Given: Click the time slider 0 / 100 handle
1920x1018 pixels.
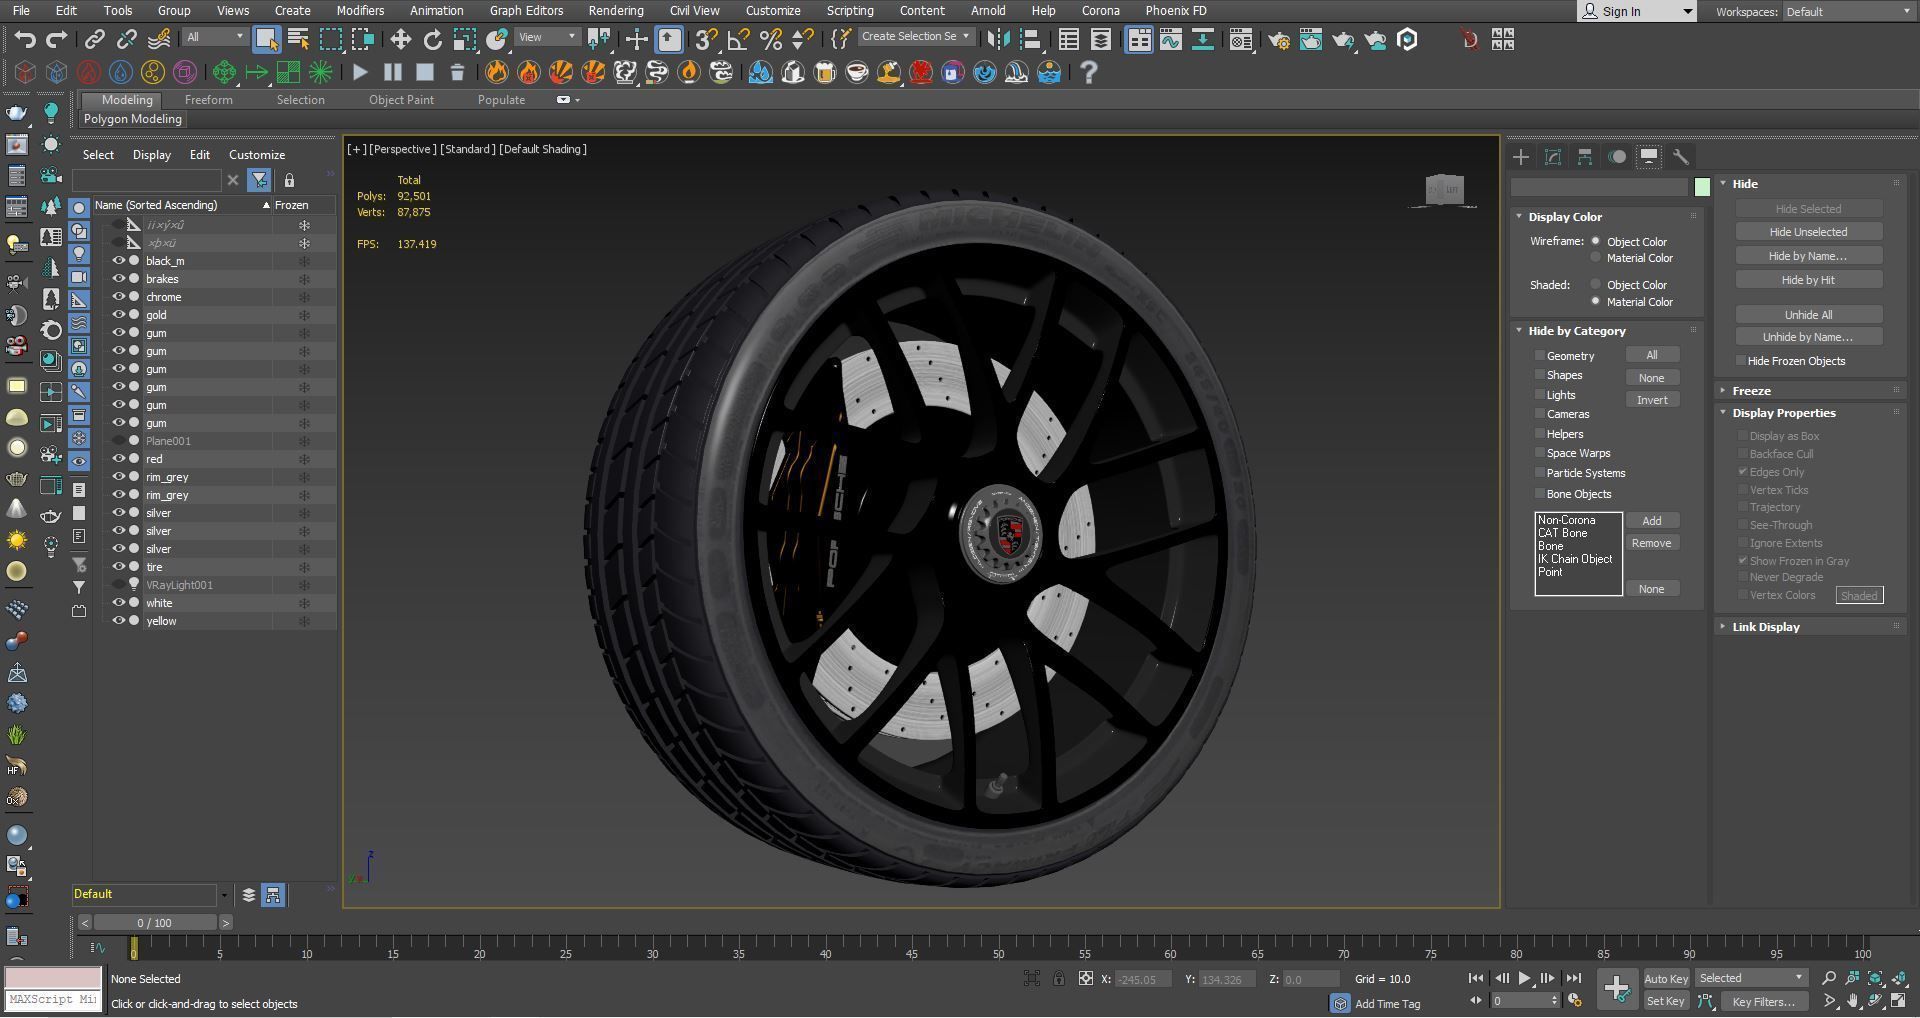Looking at the screenshot, I should tap(155, 923).
